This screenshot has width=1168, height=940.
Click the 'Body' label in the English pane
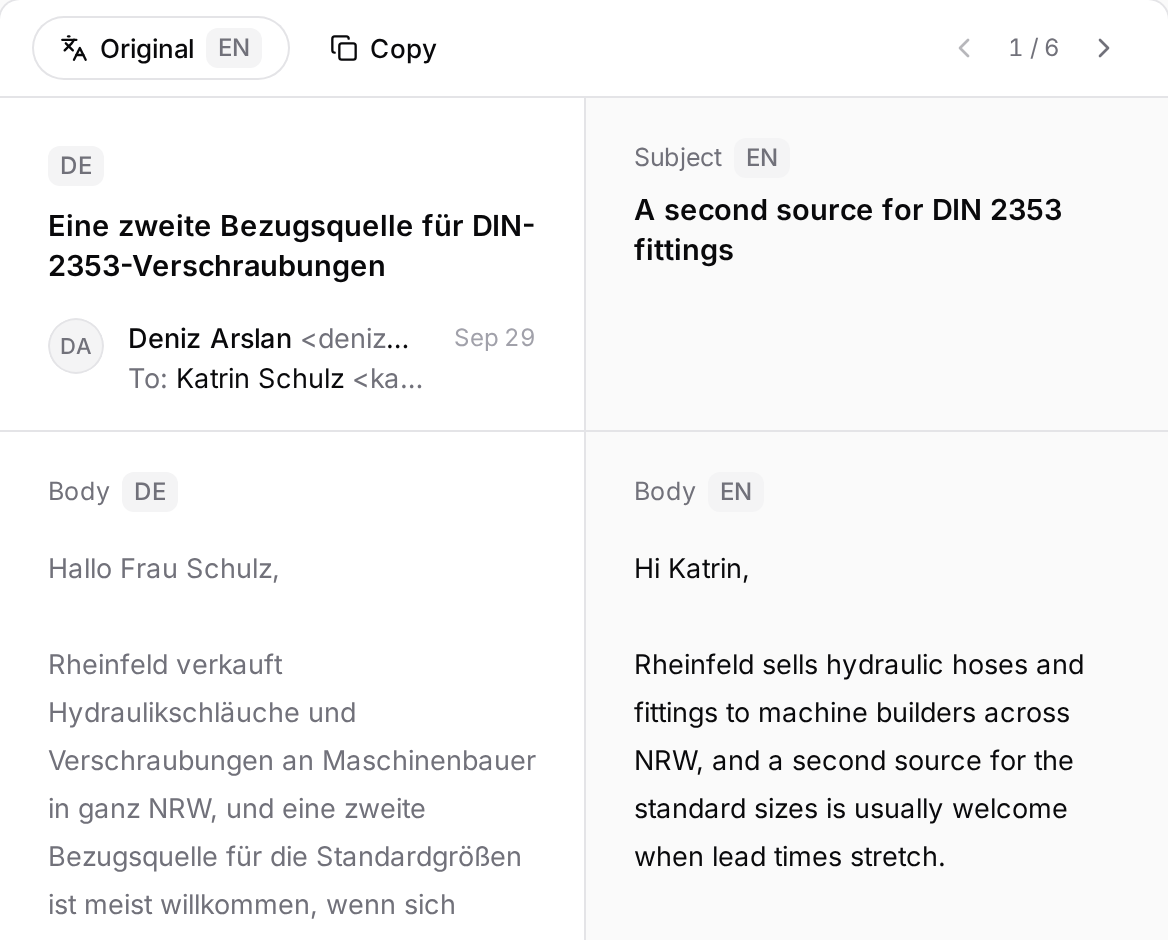pos(664,492)
